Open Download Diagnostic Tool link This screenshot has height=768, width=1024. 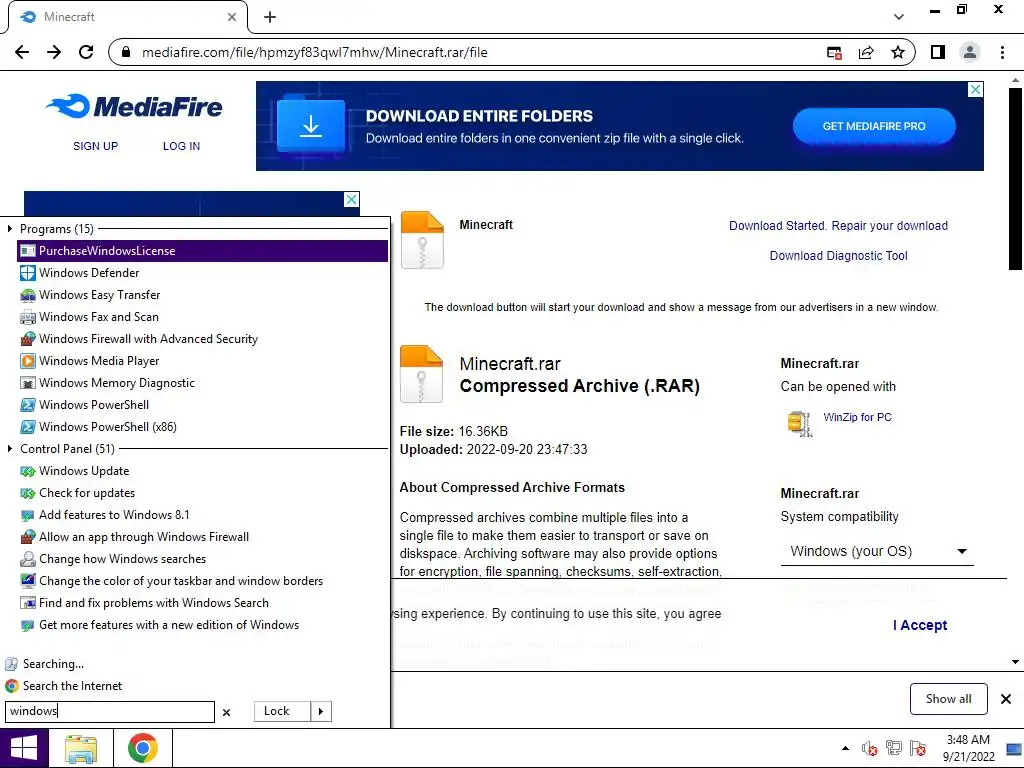839,256
